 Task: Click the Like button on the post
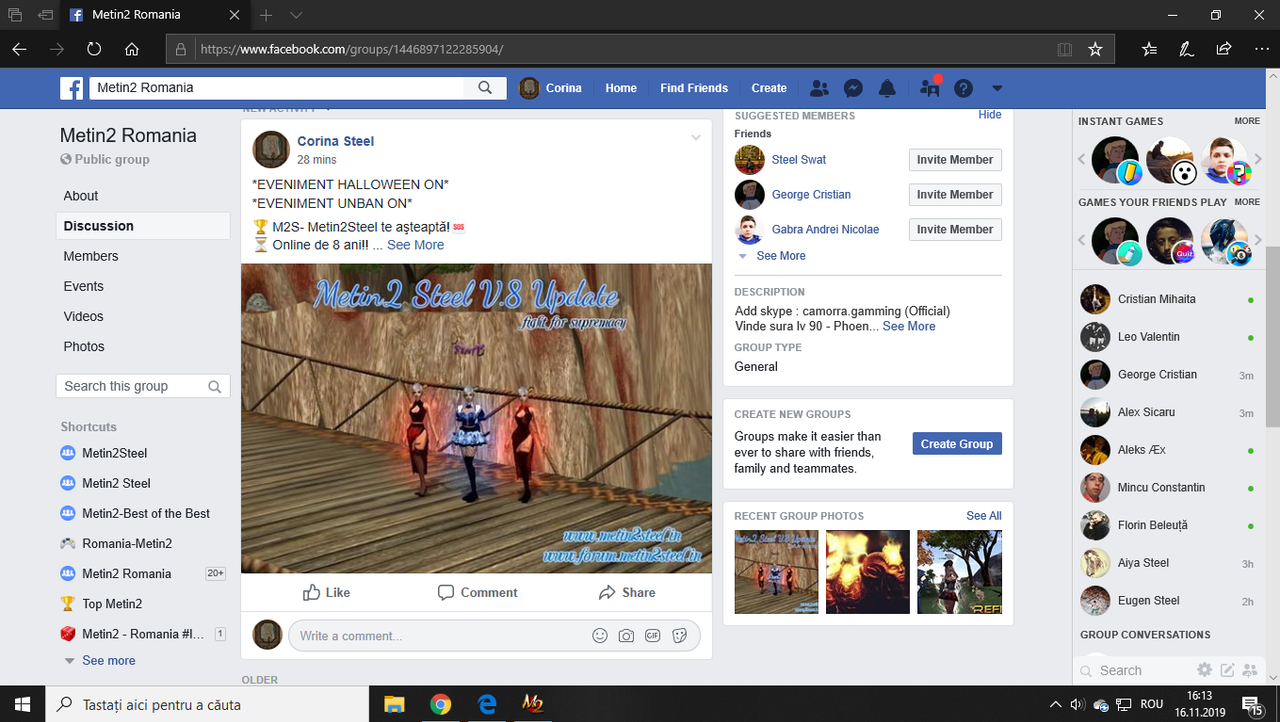click(x=327, y=592)
